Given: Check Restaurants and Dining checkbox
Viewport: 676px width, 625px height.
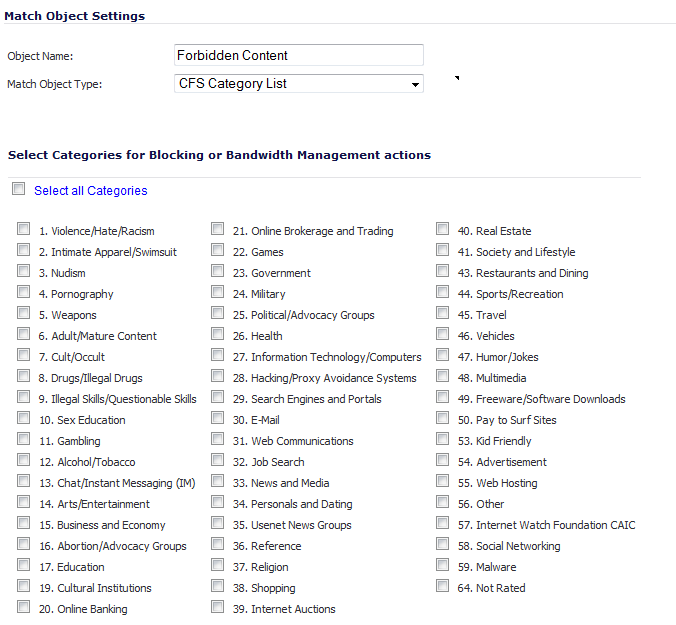Looking at the screenshot, I should coord(442,271).
